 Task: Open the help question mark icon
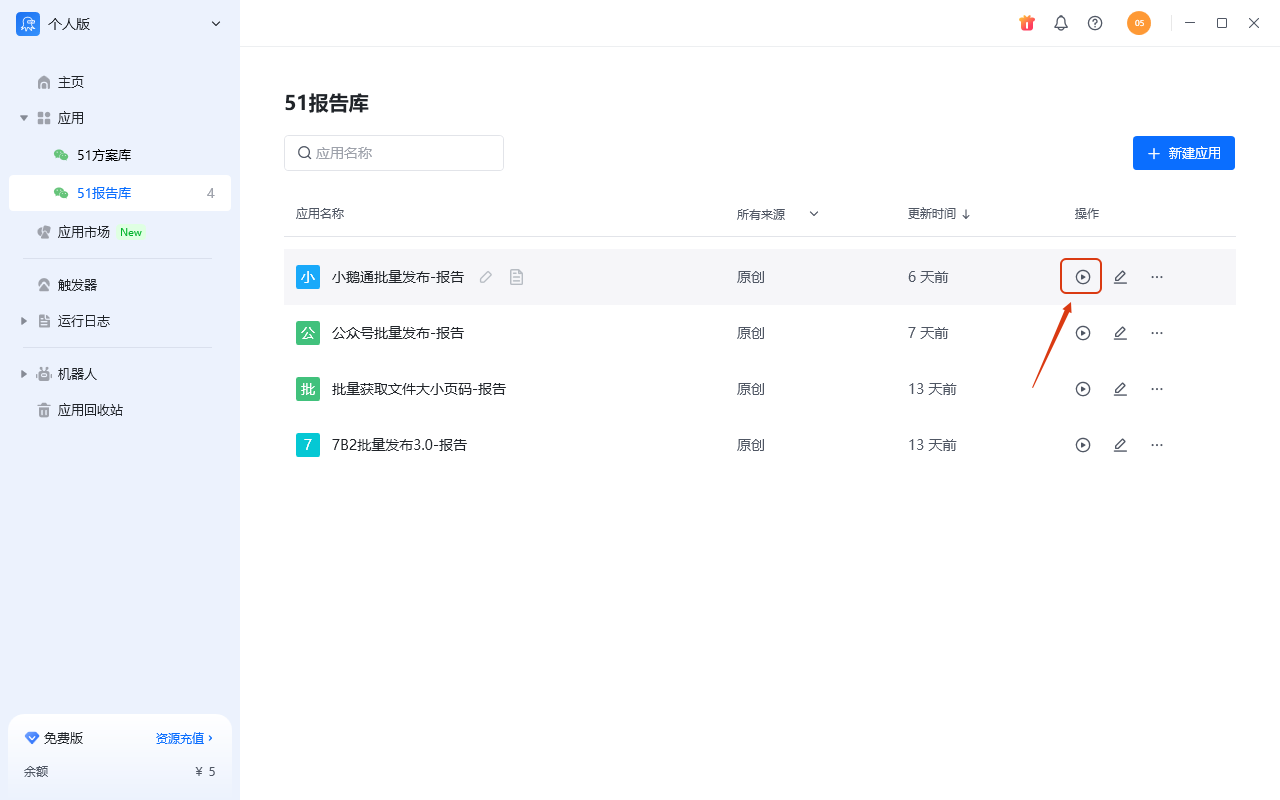tap(1095, 23)
